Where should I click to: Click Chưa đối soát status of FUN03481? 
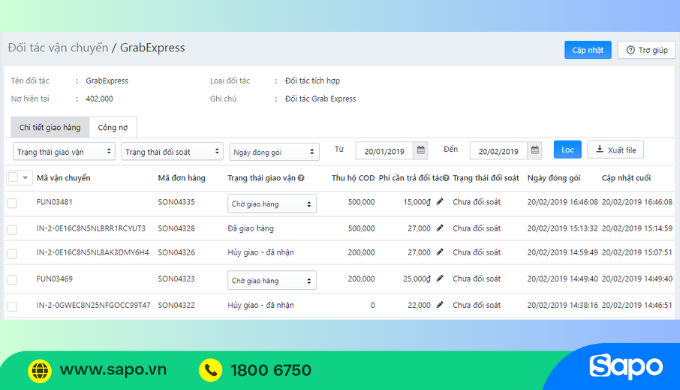477,202
